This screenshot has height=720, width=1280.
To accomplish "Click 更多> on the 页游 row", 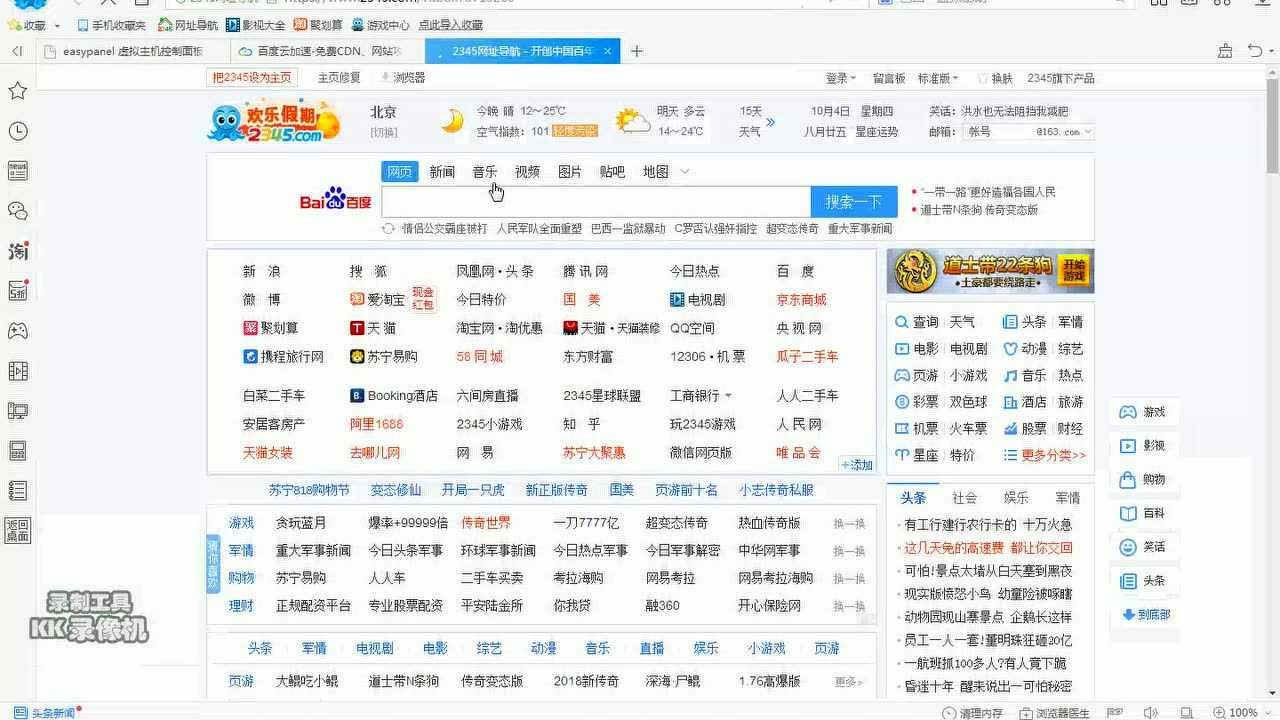I will [x=848, y=682].
